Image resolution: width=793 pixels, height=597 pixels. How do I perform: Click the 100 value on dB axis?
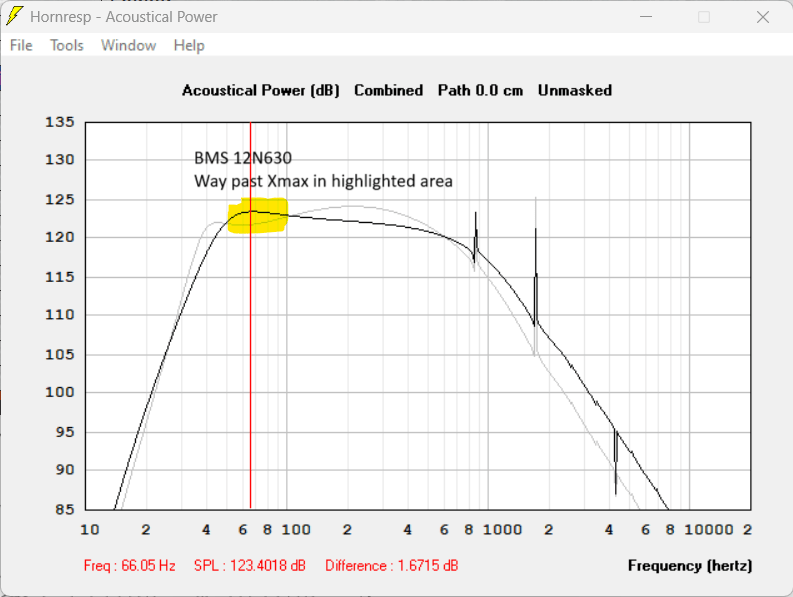[60, 392]
